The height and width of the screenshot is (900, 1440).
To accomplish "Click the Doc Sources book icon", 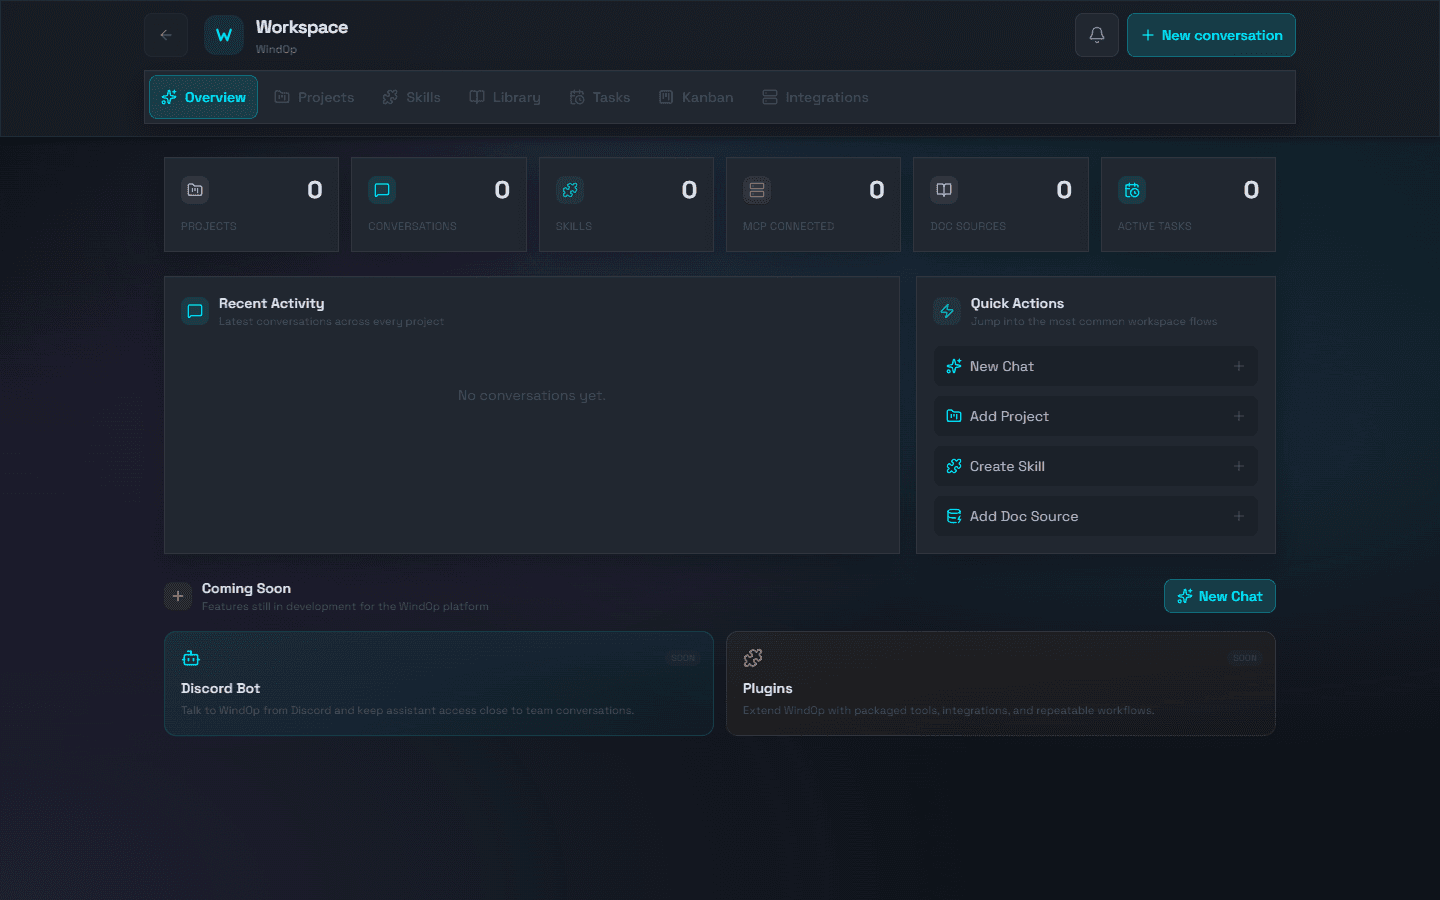I will (944, 190).
